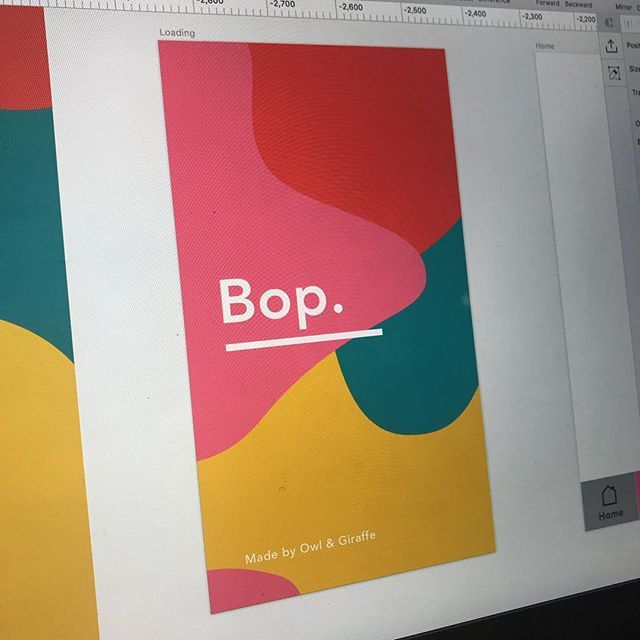Click the Home house icon in tab bar
Screen dimensions: 640x640
pos(609,496)
